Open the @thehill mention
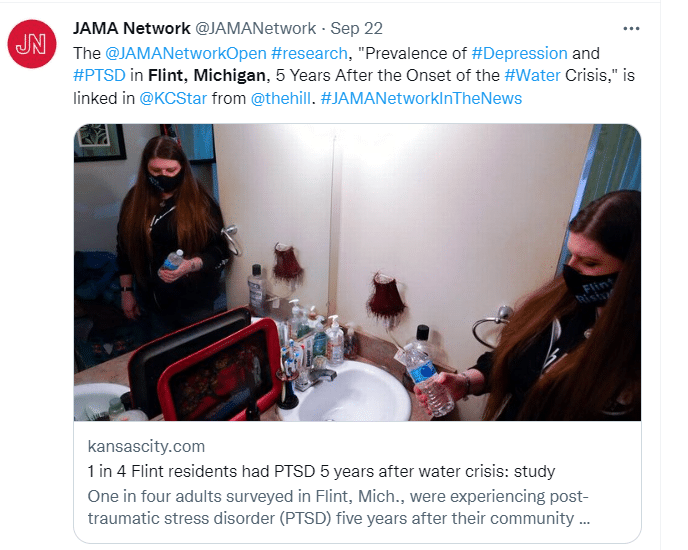 click(x=281, y=98)
